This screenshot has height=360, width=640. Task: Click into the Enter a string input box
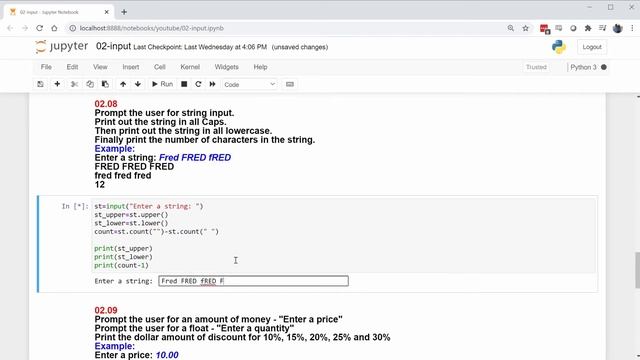(253, 281)
